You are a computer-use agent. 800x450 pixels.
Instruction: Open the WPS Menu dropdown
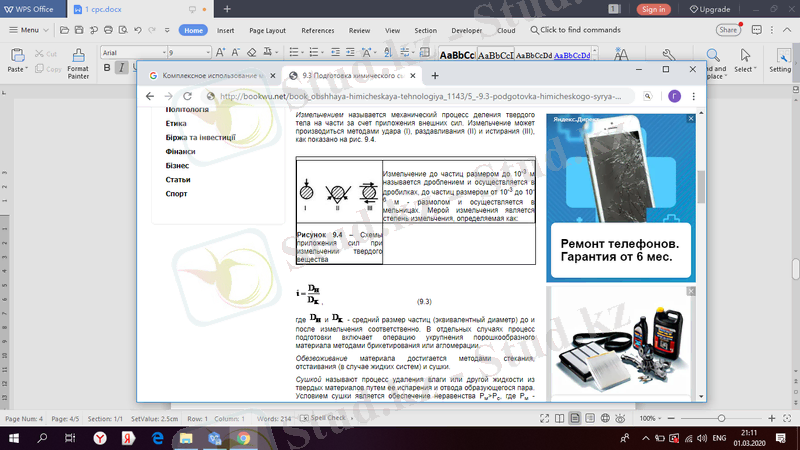coord(29,30)
